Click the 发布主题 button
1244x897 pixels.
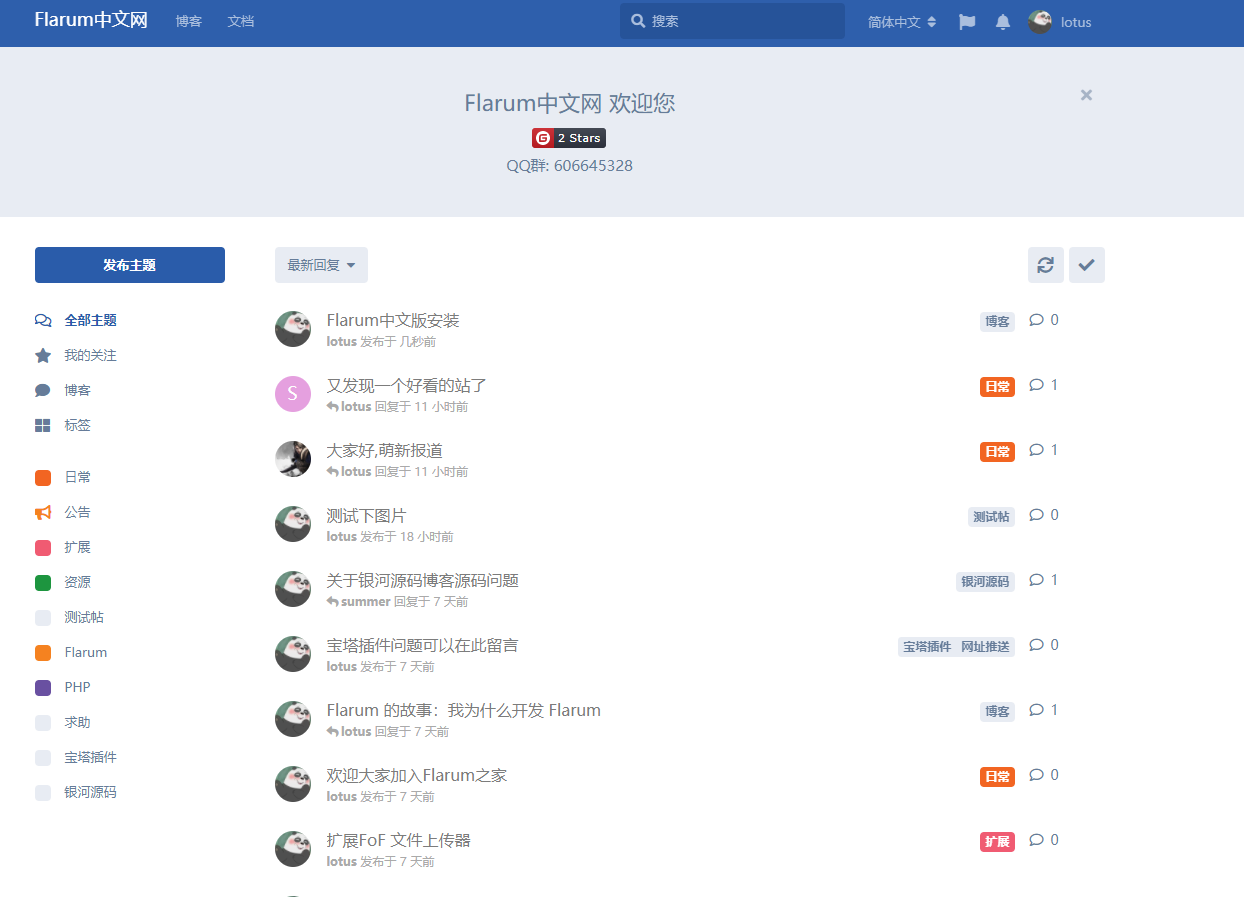[x=129, y=264]
